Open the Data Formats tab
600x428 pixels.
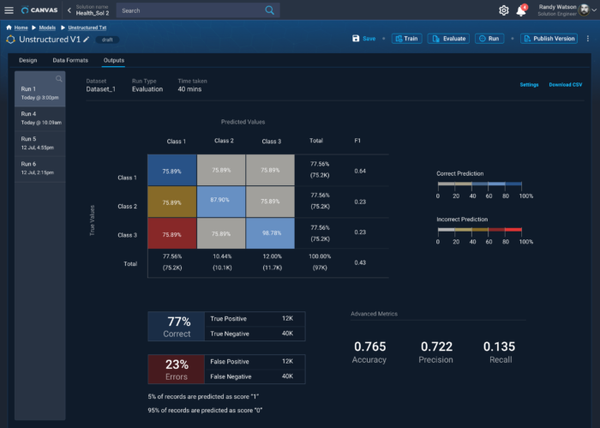pos(71,60)
